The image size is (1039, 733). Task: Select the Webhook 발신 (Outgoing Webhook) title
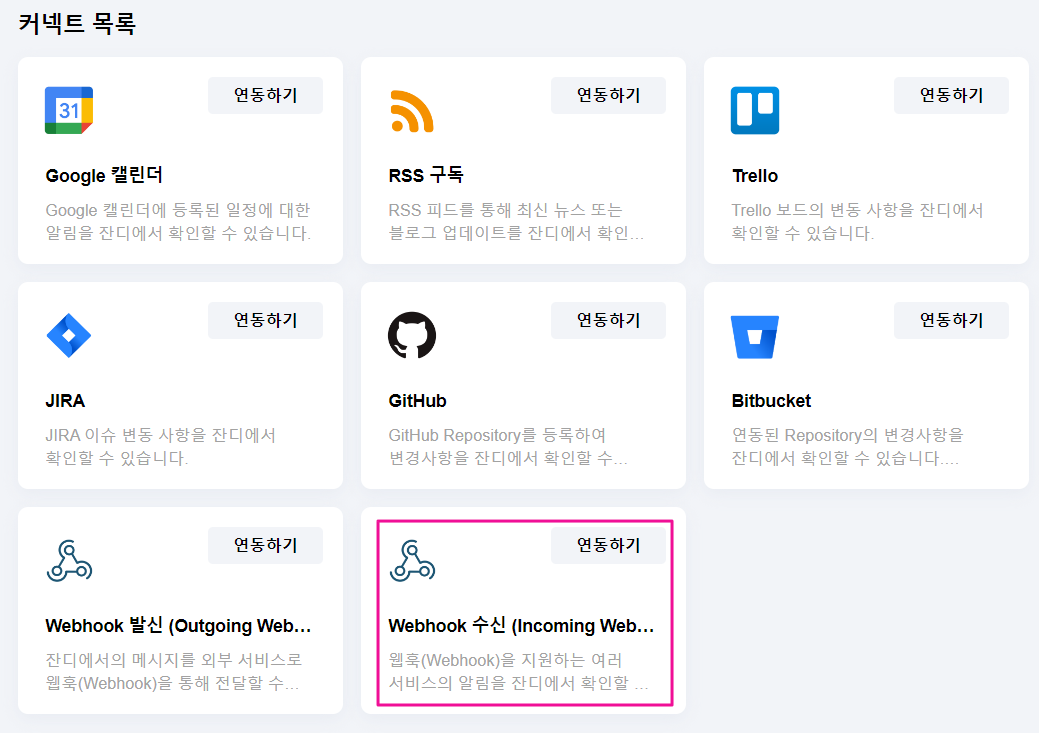pos(178,626)
